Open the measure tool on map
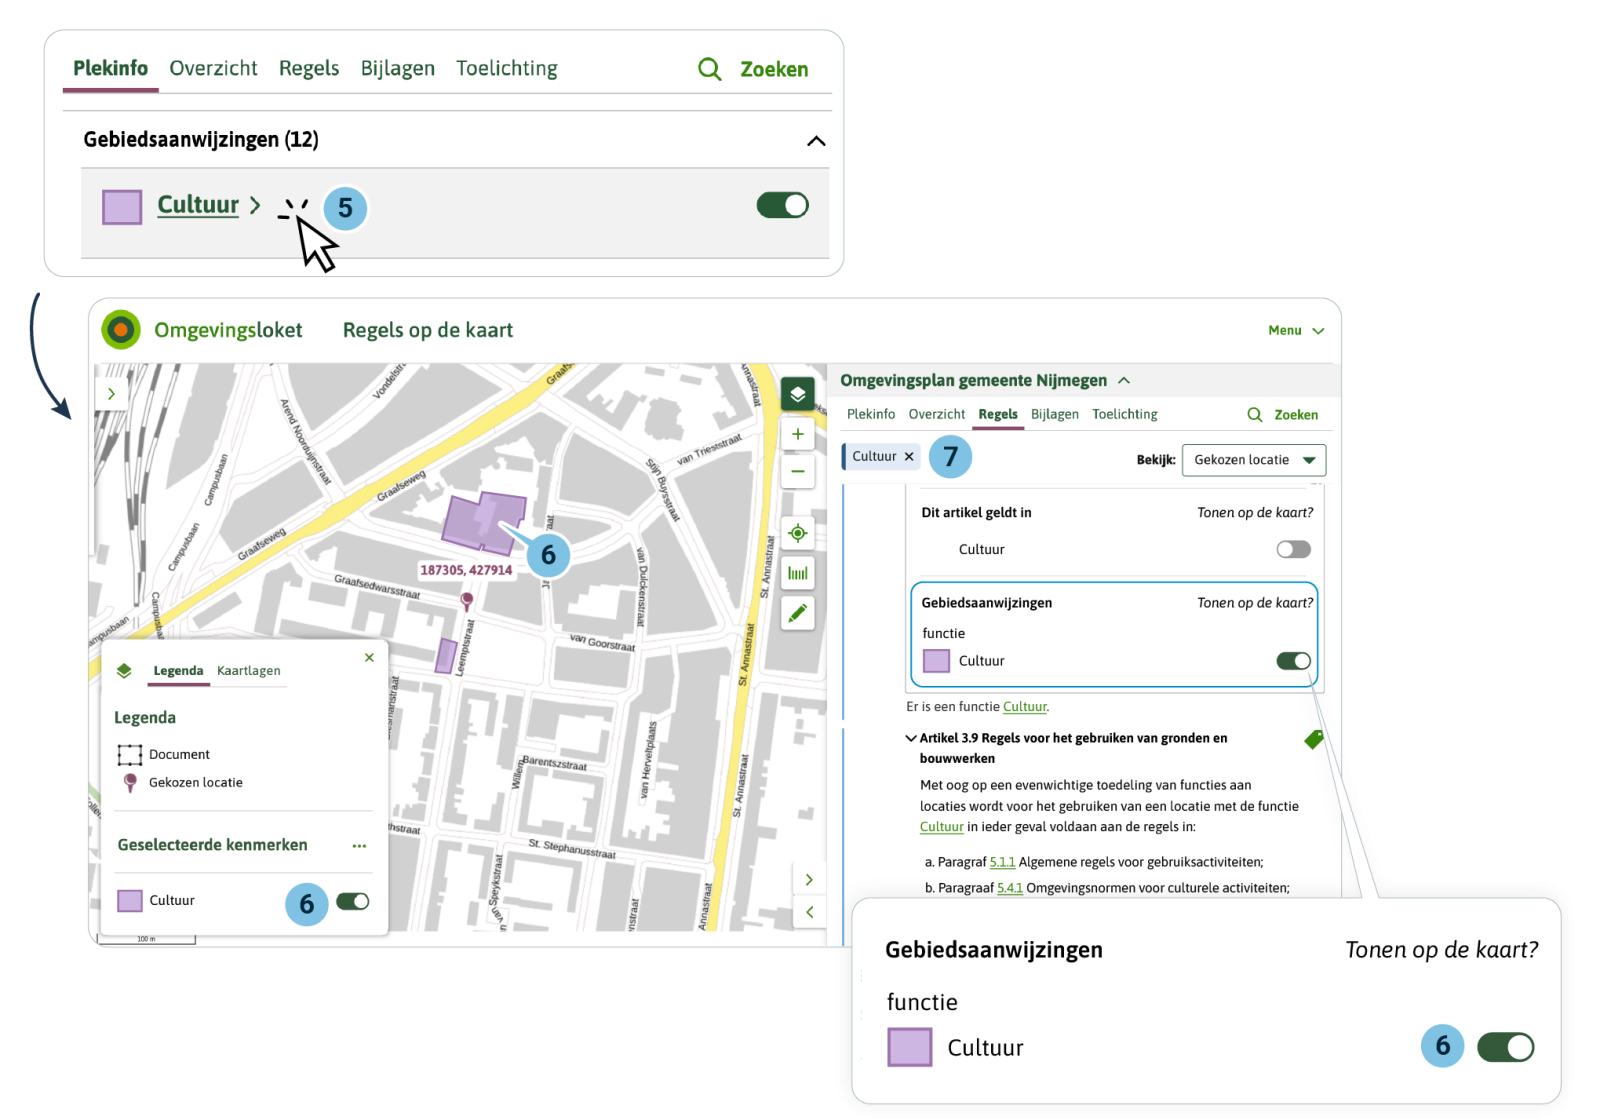The height and width of the screenshot is (1120, 1600). coord(797,573)
